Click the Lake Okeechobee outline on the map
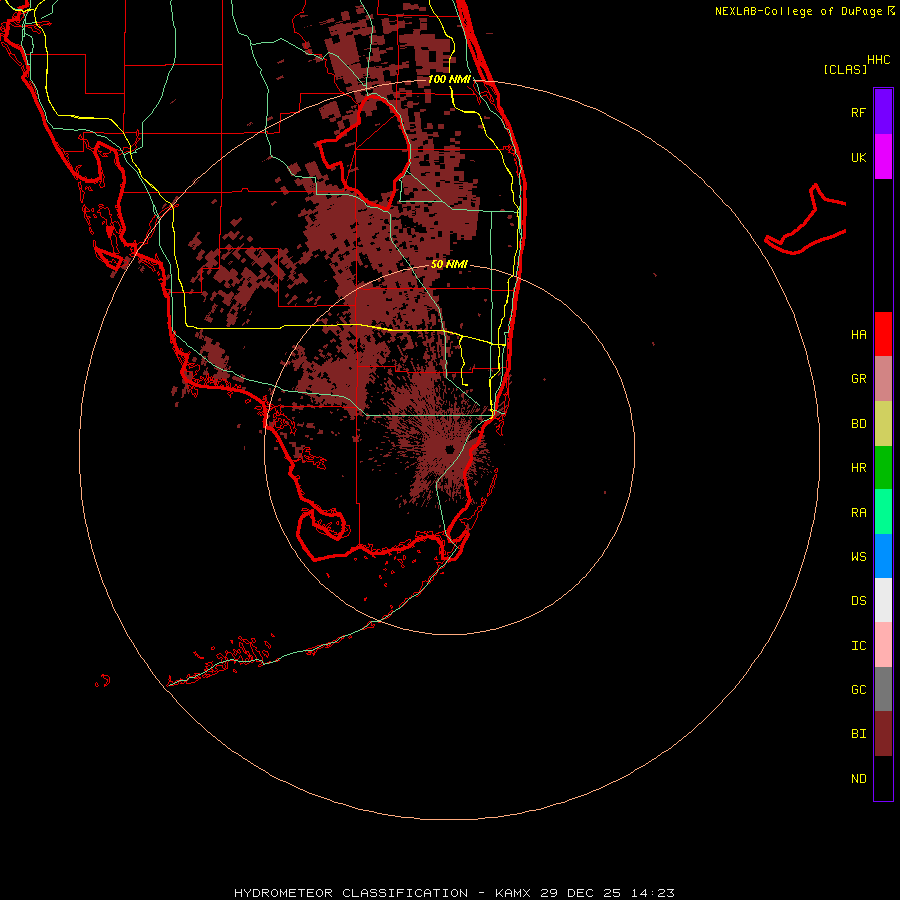The height and width of the screenshot is (900, 900). (364, 151)
